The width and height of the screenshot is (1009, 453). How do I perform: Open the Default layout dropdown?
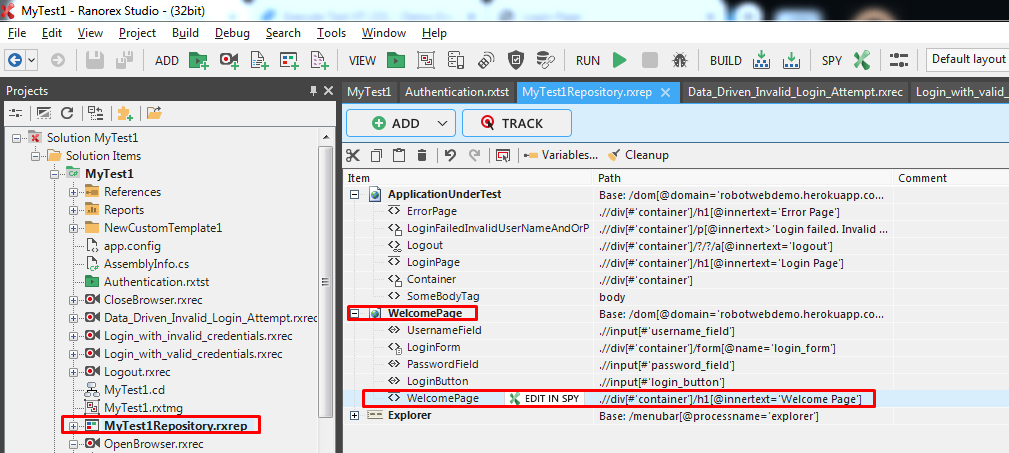tap(967, 59)
